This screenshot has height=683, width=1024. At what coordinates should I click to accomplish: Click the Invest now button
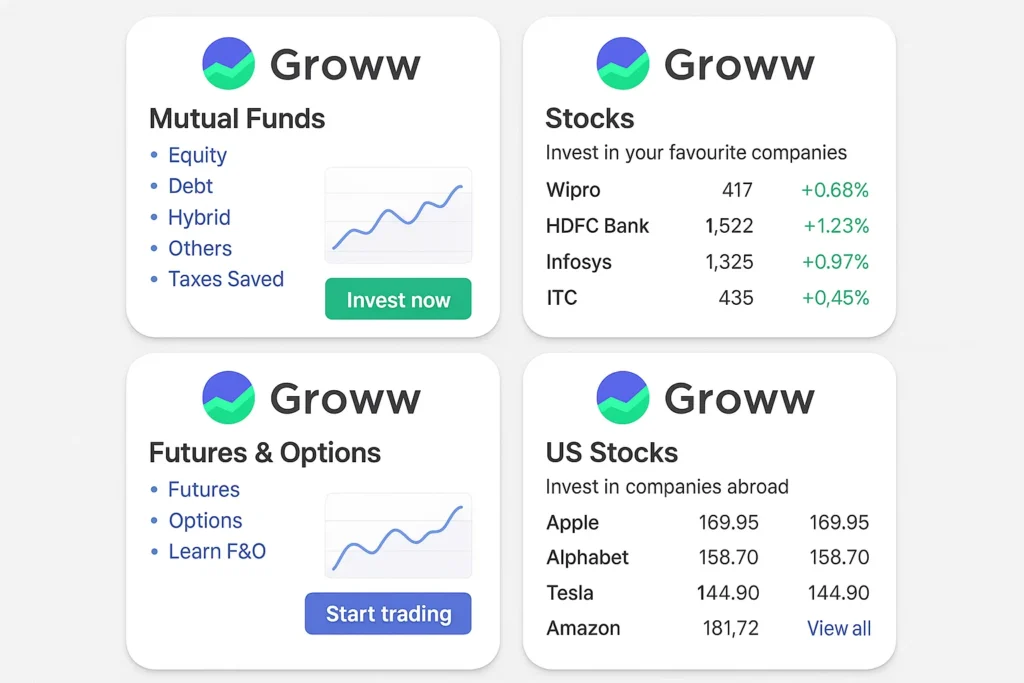(398, 299)
